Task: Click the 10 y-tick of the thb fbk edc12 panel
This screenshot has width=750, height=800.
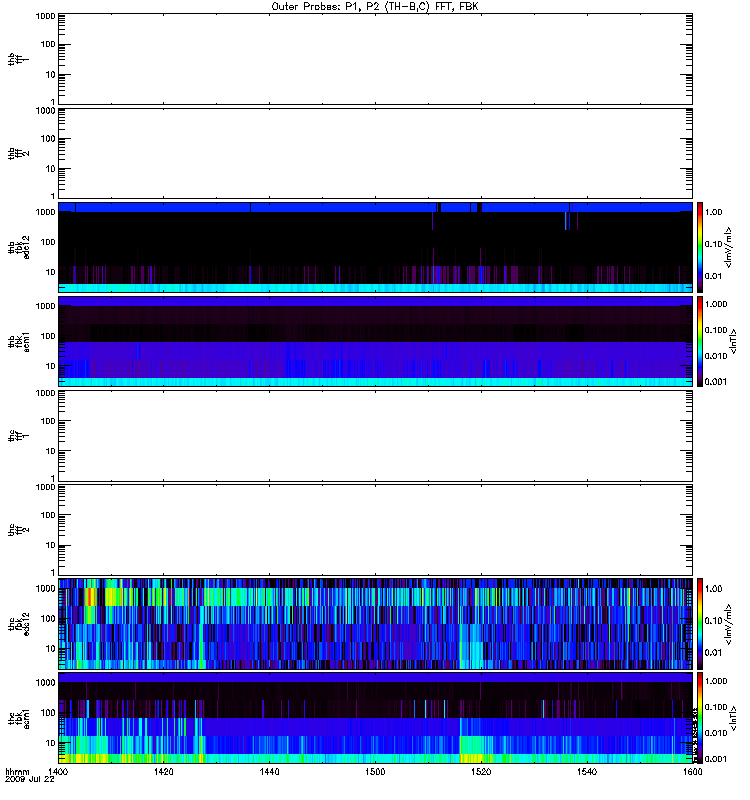Action: pos(51,272)
